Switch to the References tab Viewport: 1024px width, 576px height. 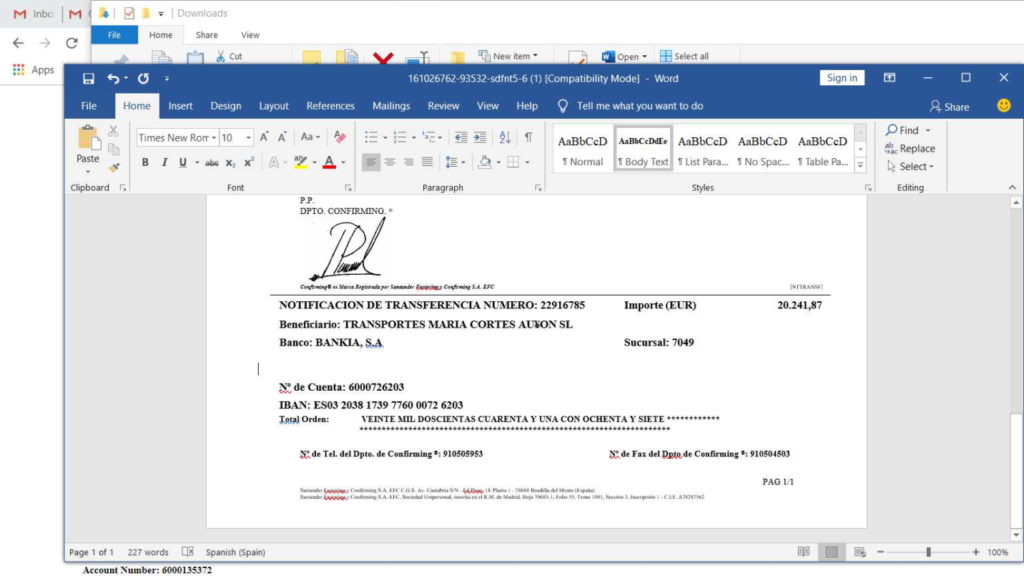(x=330, y=106)
